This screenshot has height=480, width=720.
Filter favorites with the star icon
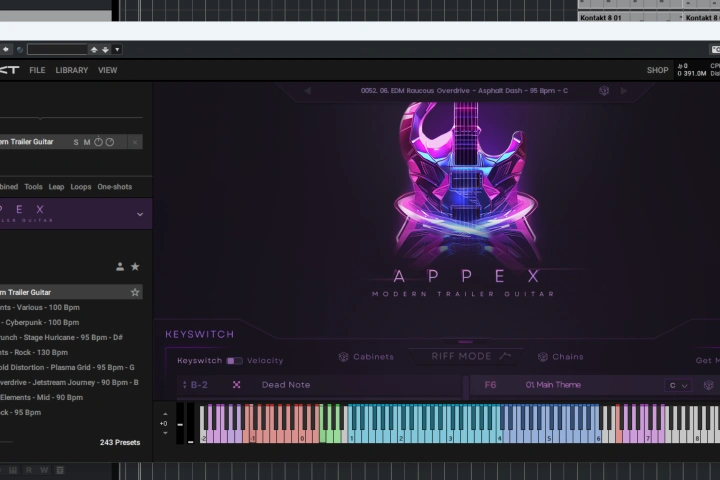tap(135, 266)
